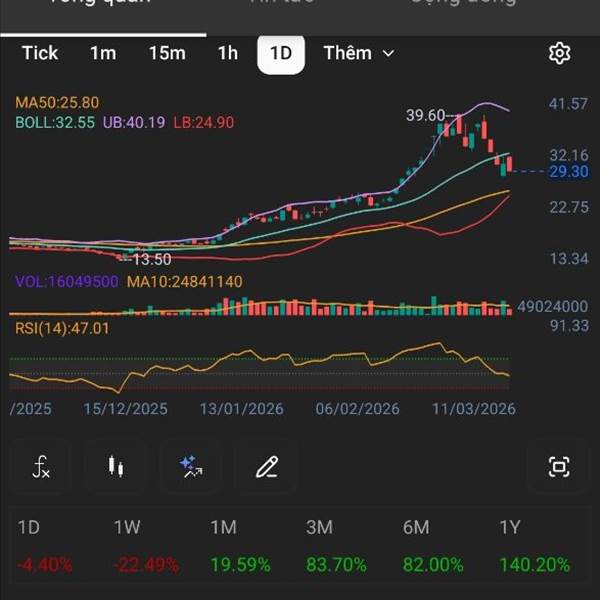Open the AI prediction sparkle icon
Viewport: 600px width, 600px height.
point(191,467)
